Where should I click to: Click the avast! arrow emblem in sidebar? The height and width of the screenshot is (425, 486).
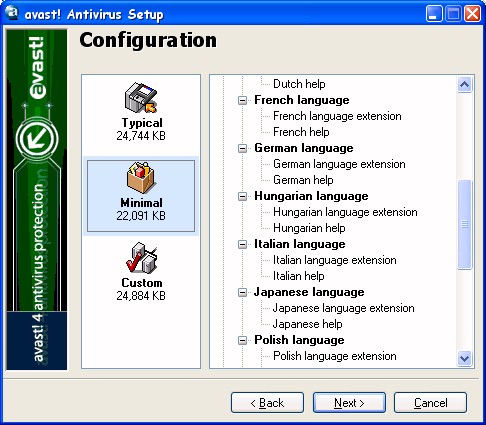[x=37, y=139]
